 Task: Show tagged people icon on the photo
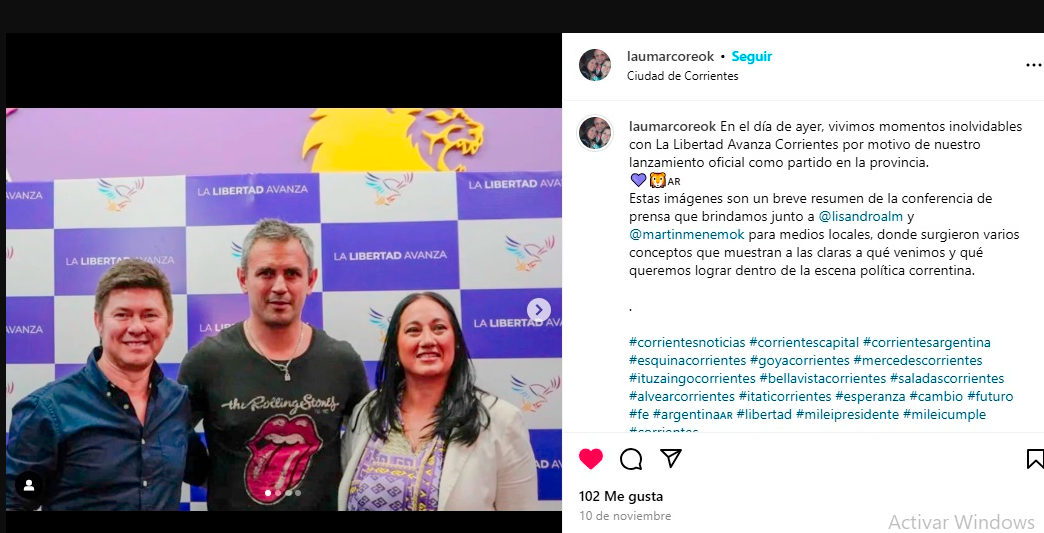click(29, 486)
